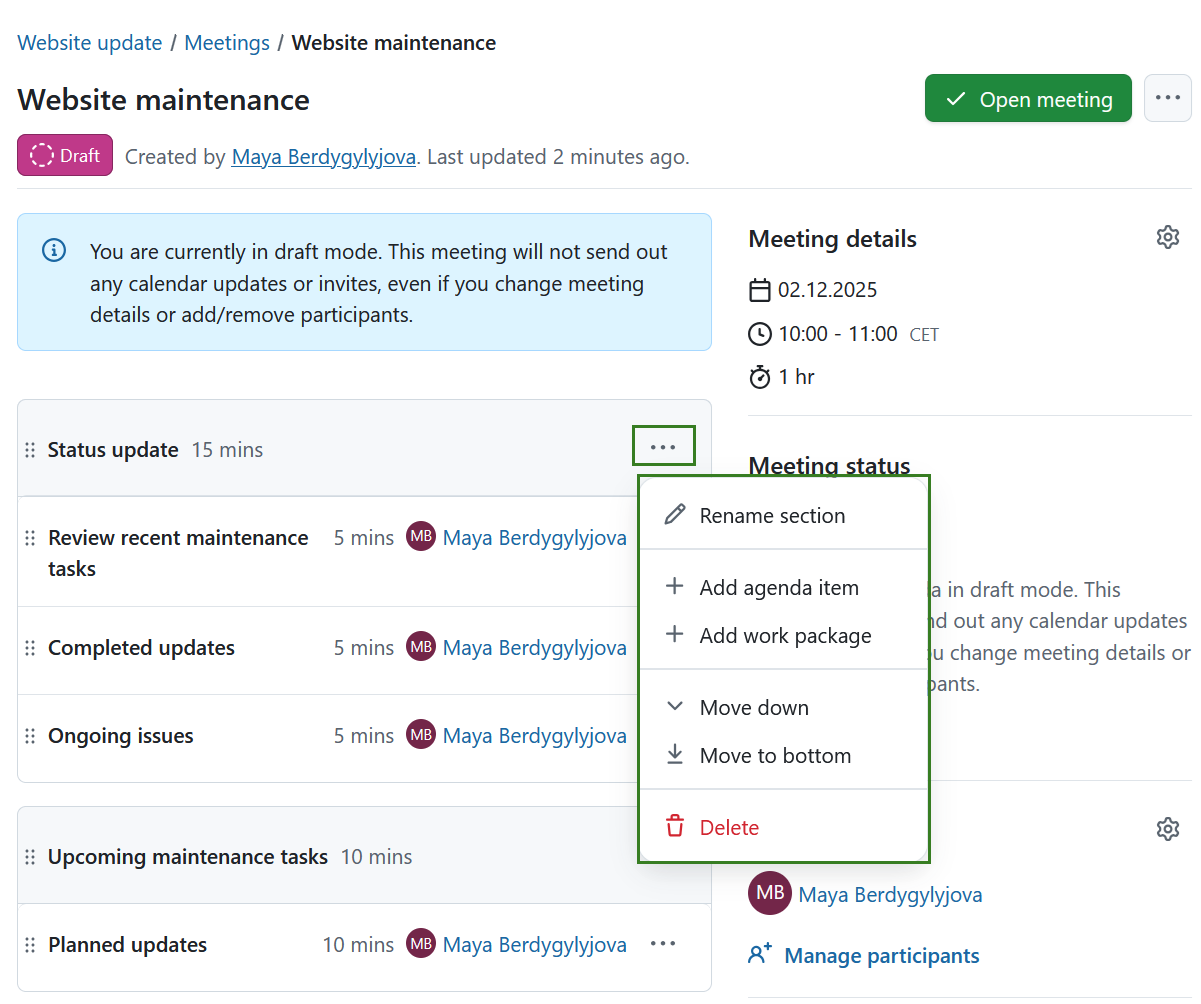Click the gear icon on the Meeting status panel
Image resolution: width=1201 pixels, height=1004 pixels.
pos(1167,828)
